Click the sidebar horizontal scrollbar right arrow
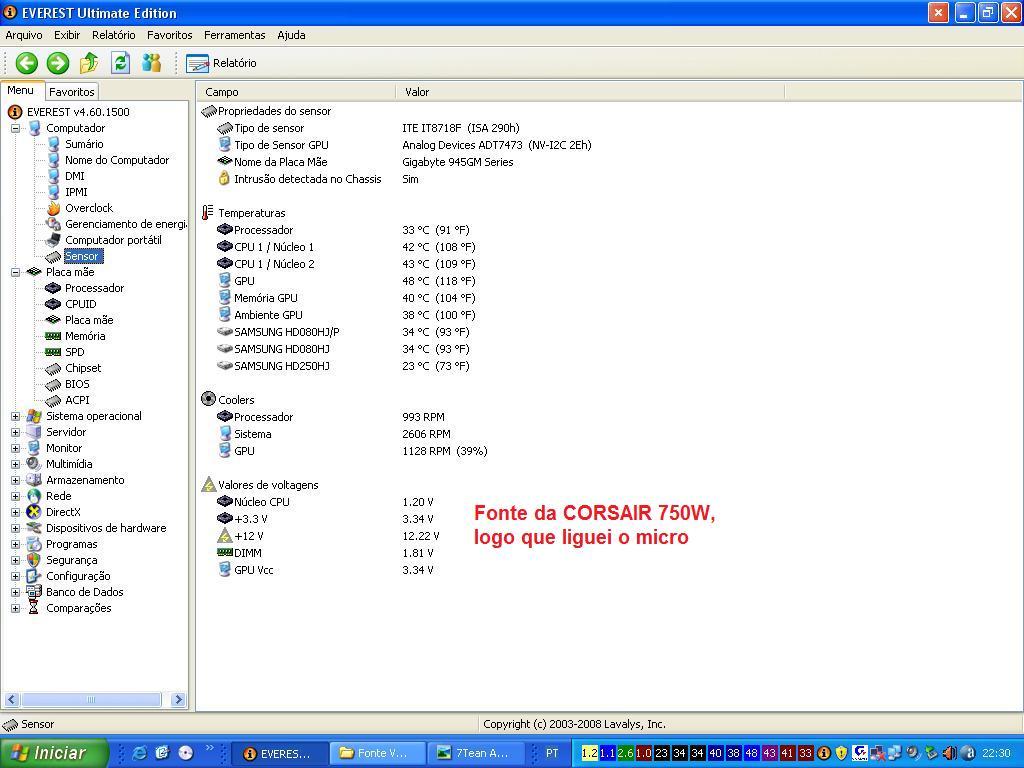The image size is (1024, 768). tap(179, 700)
